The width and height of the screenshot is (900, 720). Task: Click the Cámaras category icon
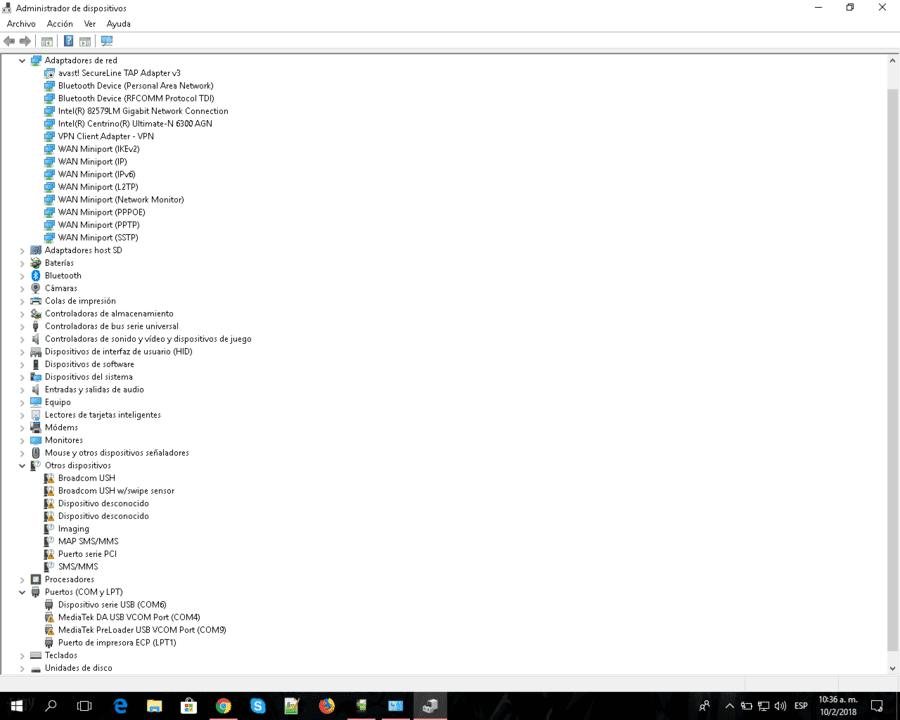[36, 288]
